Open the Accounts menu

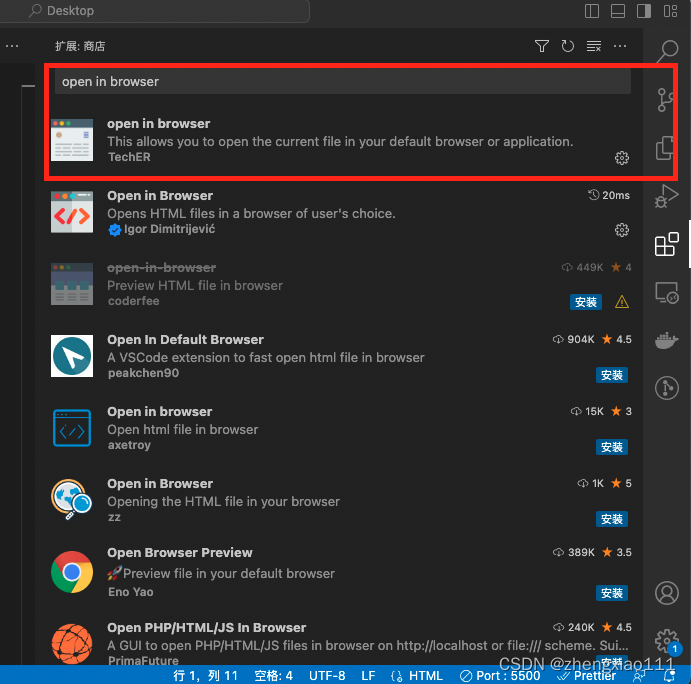click(667, 593)
